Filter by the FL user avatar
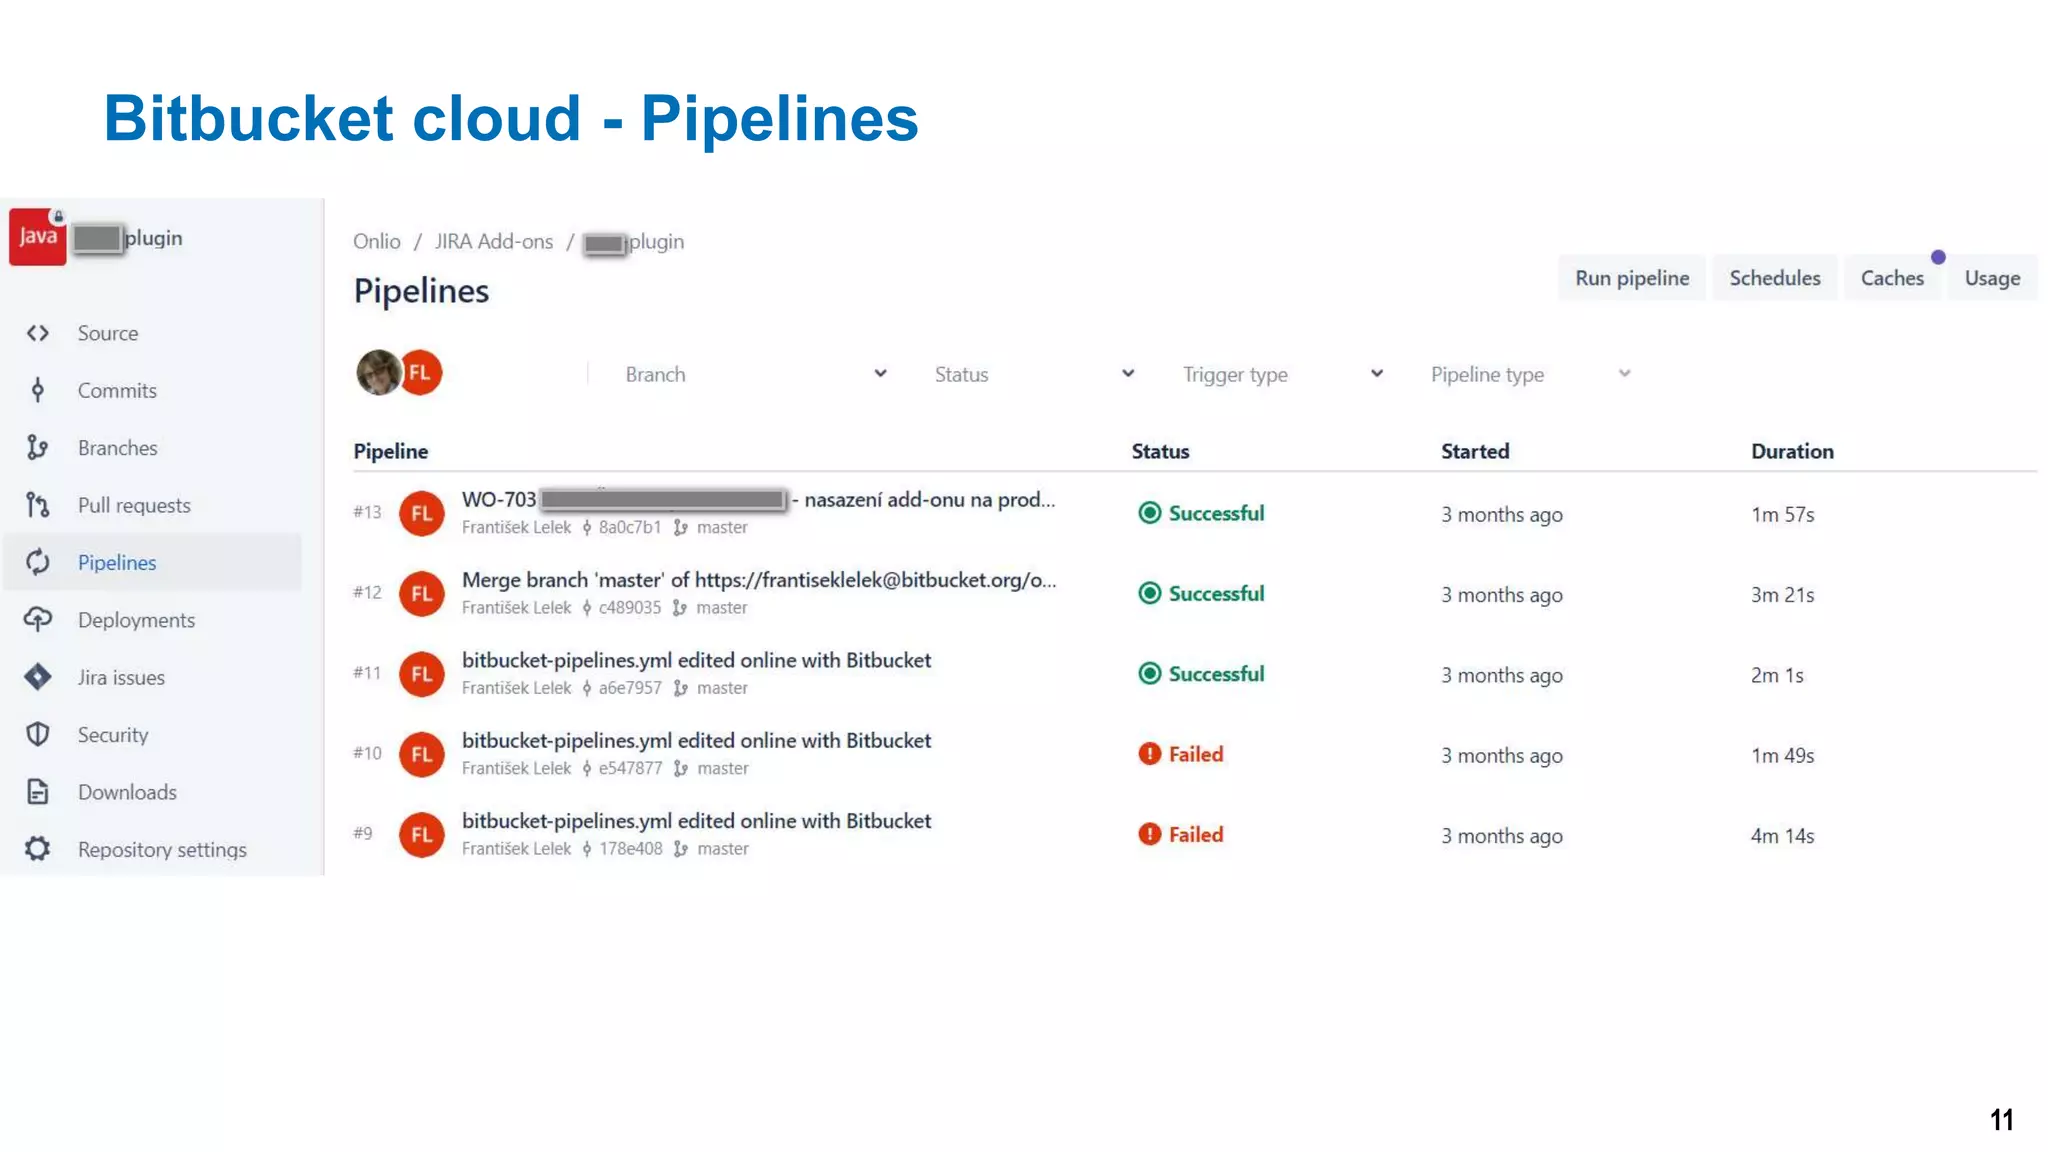Viewport: 2048px width, 1152px height. click(x=421, y=373)
